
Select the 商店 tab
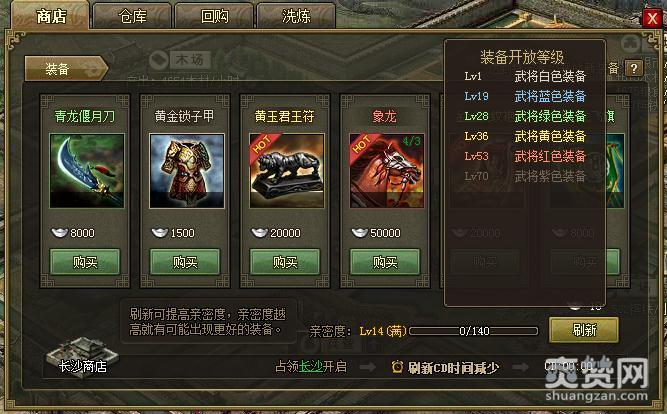51,16
